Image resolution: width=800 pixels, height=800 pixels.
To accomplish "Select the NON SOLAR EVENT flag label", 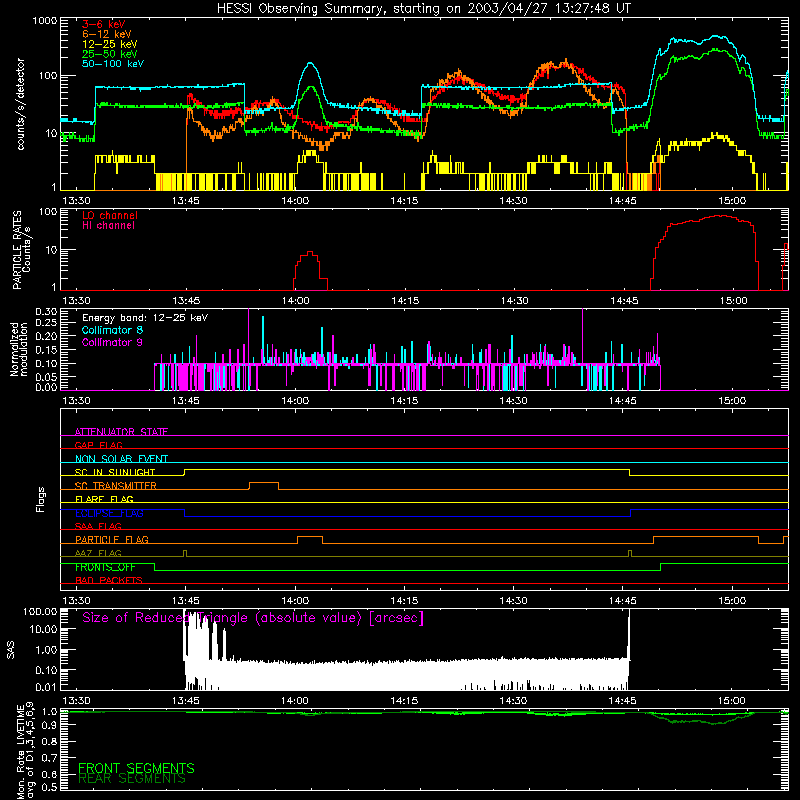I will 121,459.
